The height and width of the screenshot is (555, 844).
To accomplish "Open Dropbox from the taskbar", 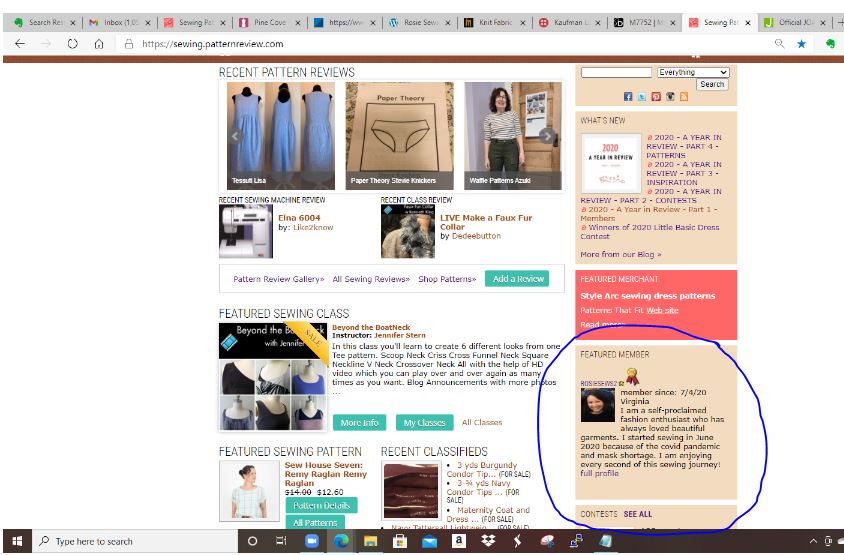I will [487, 541].
